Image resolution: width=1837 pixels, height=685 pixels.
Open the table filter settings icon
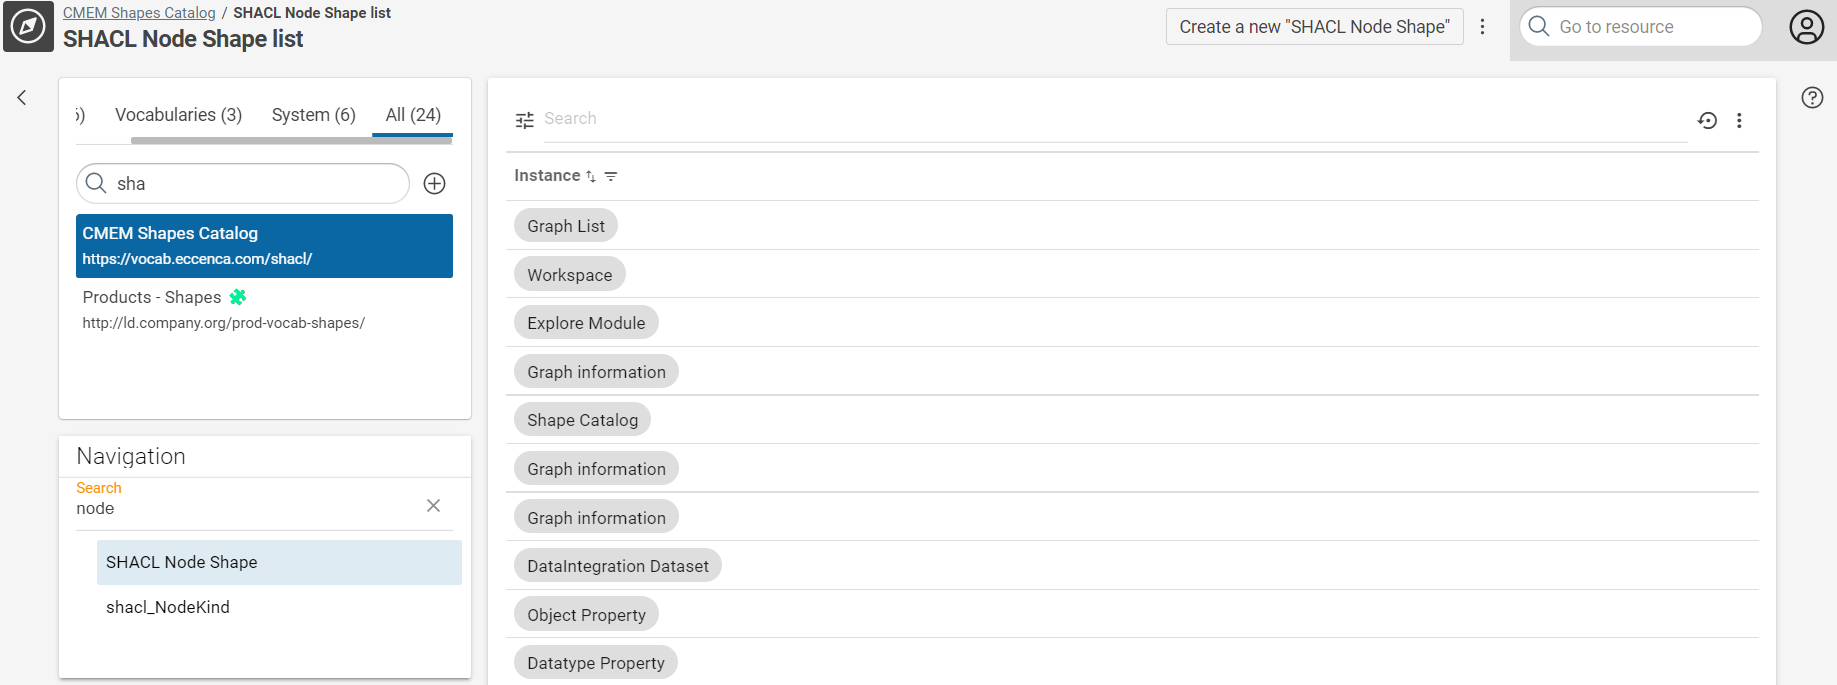click(524, 120)
